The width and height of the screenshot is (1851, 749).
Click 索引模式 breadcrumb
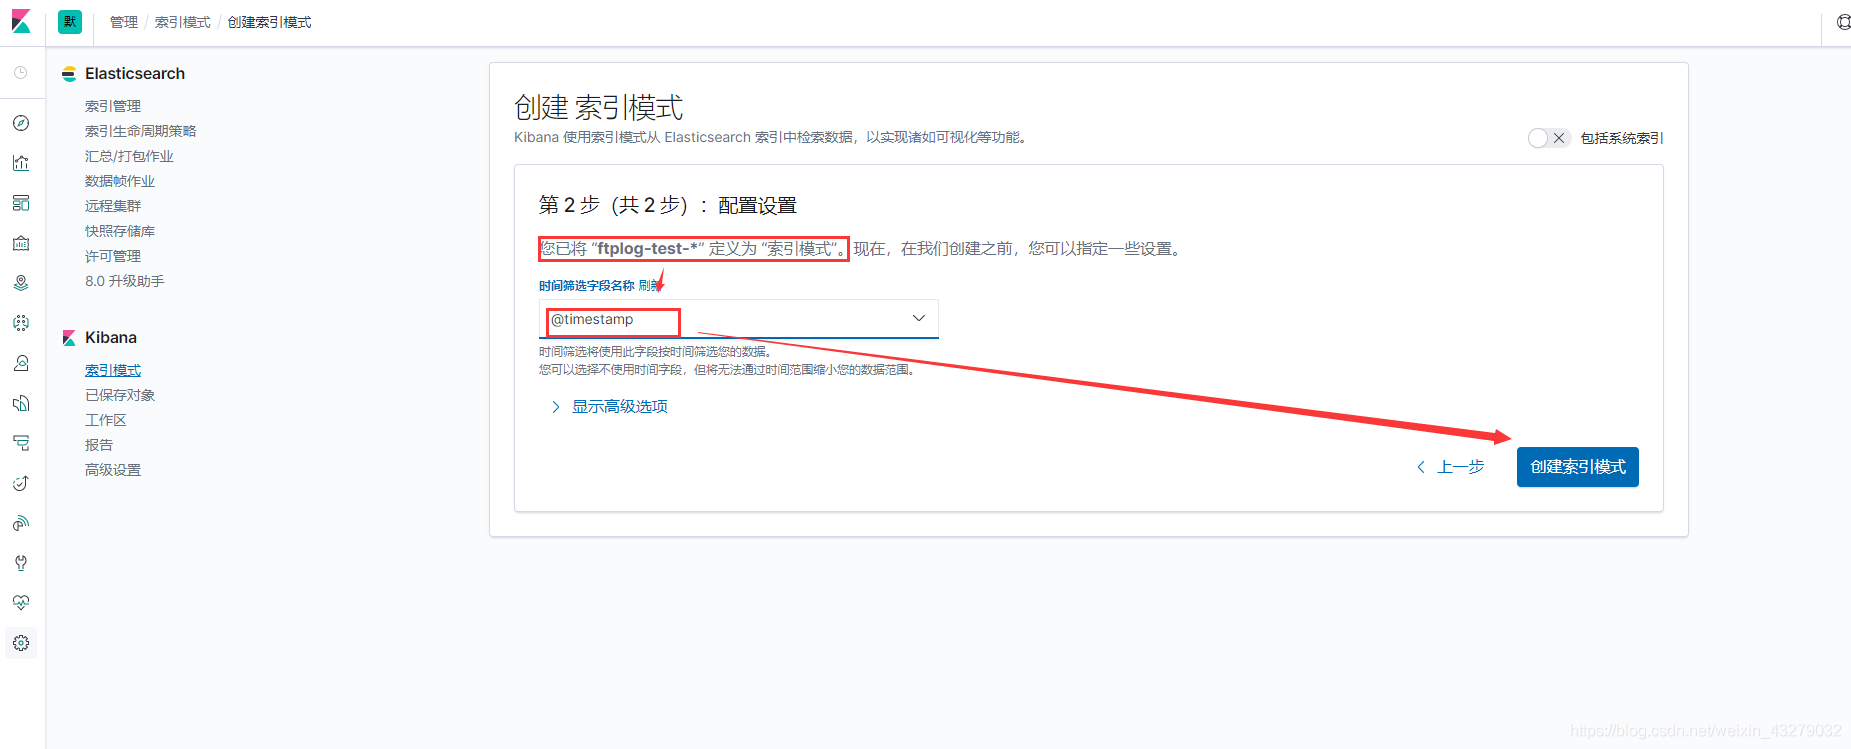[182, 22]
